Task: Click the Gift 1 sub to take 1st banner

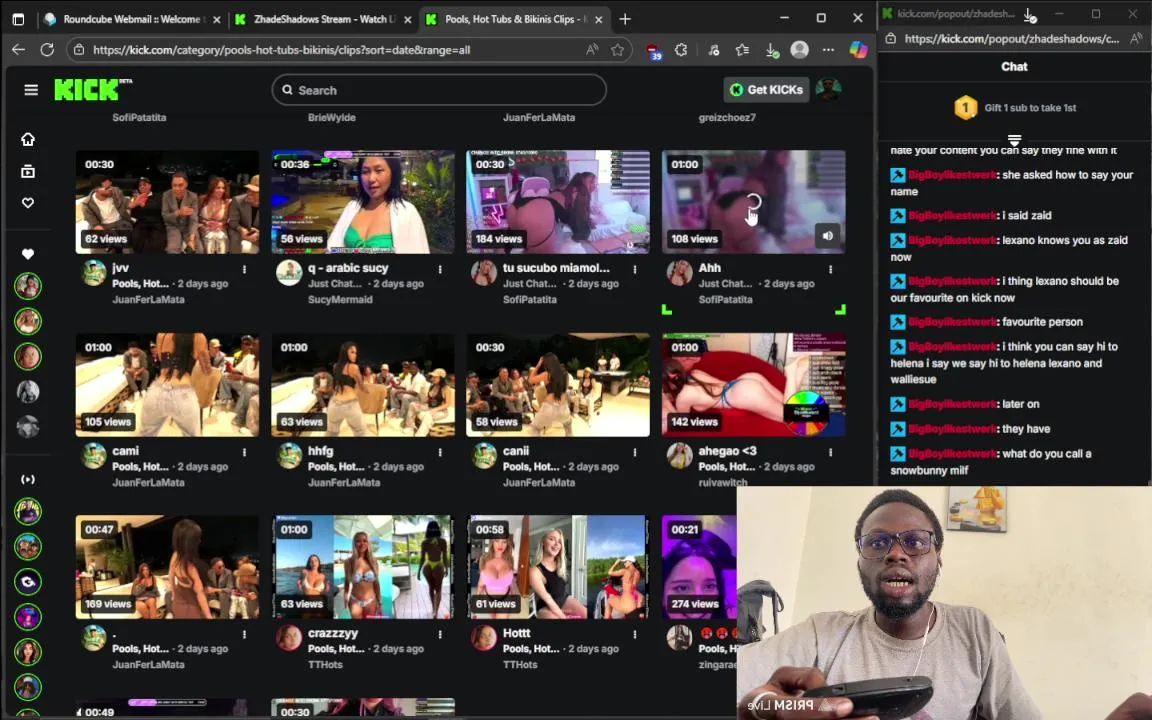Action: (1015, 108)
